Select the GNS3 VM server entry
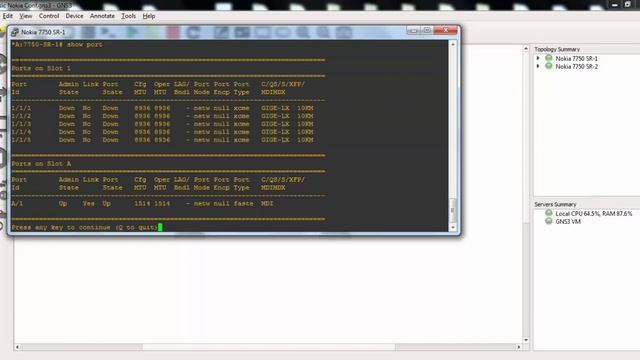640x360 pixels. [568, 222]
